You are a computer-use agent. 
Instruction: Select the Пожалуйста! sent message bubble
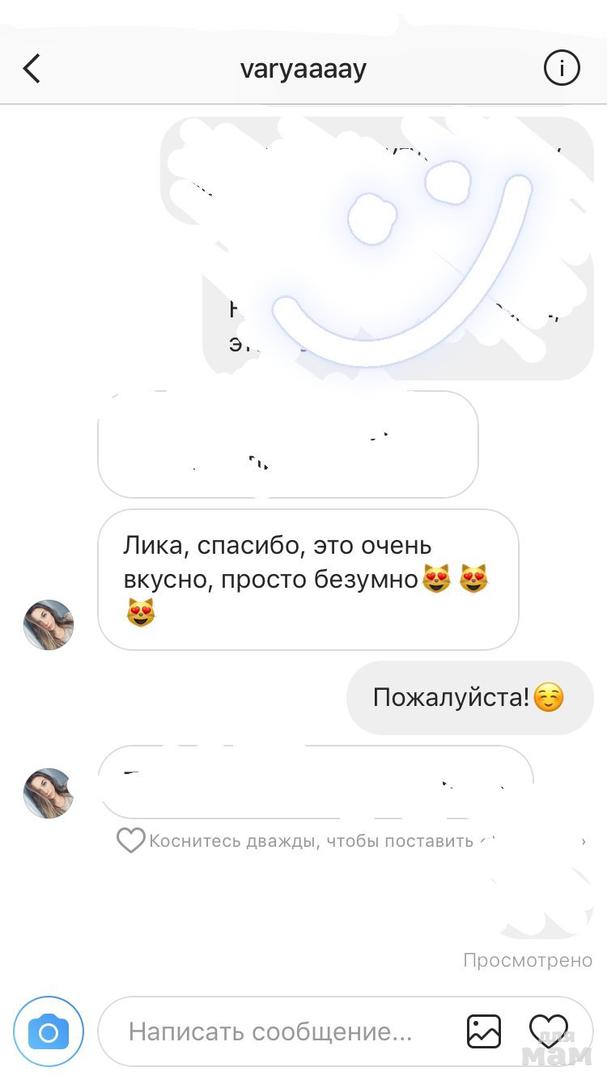coord(470,698)
